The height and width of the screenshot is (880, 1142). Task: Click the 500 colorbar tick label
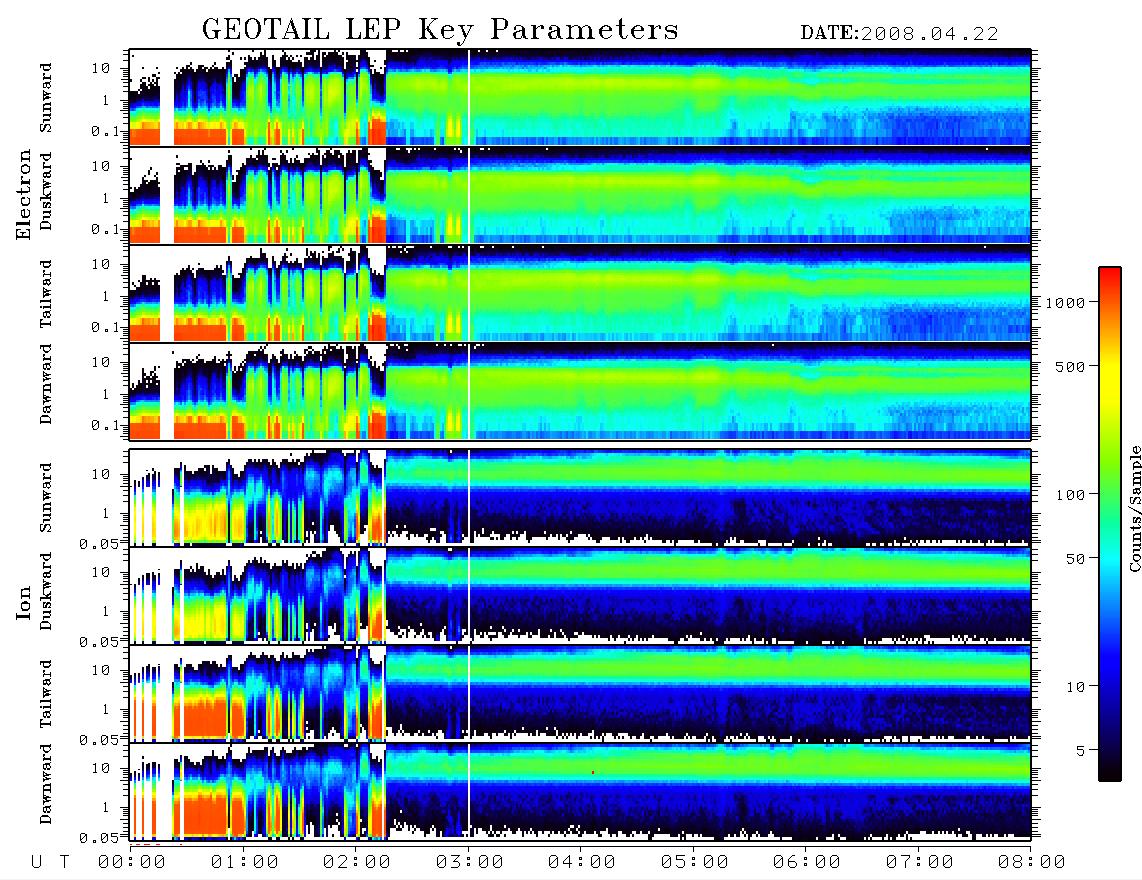pyautogui.click(x=1070, y=366)
